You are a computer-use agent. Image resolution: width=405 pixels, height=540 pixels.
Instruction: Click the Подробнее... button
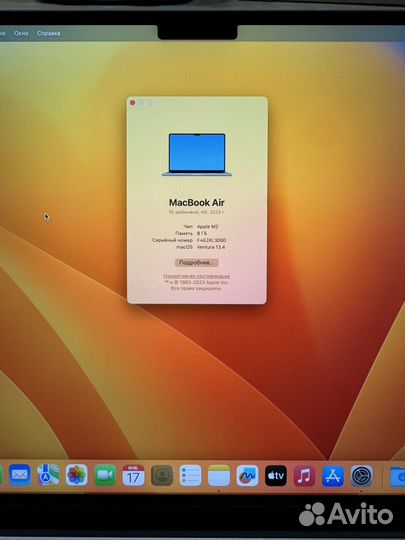click(x=197, y=262)
